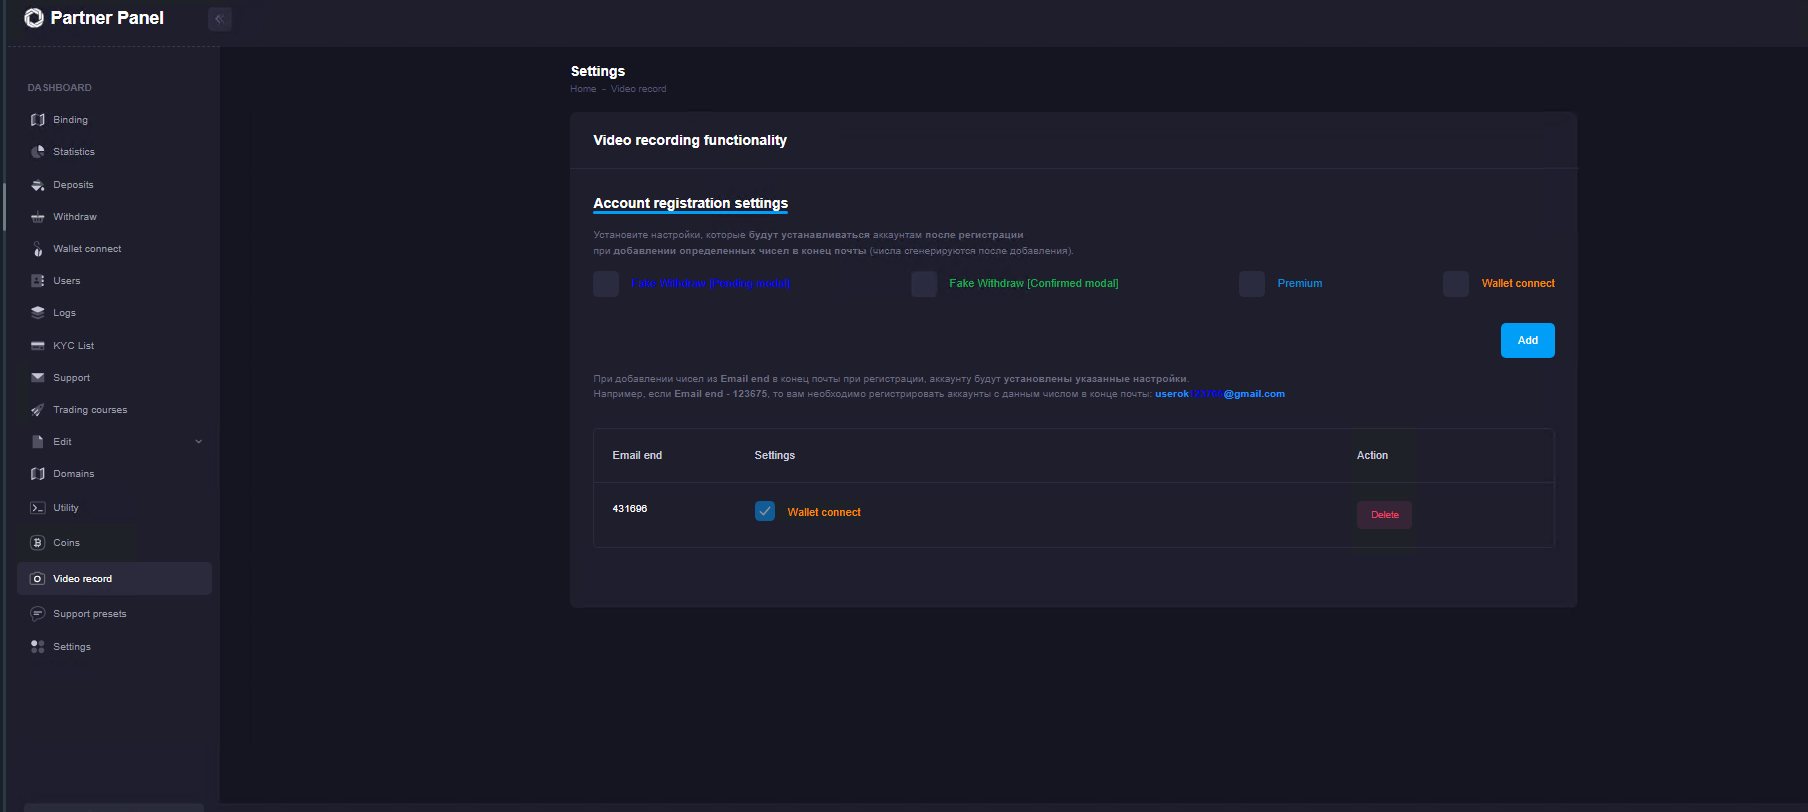1808x812 pixels.
Task: Collapse the sidebar with the arrow button
Action: point(220,19)
